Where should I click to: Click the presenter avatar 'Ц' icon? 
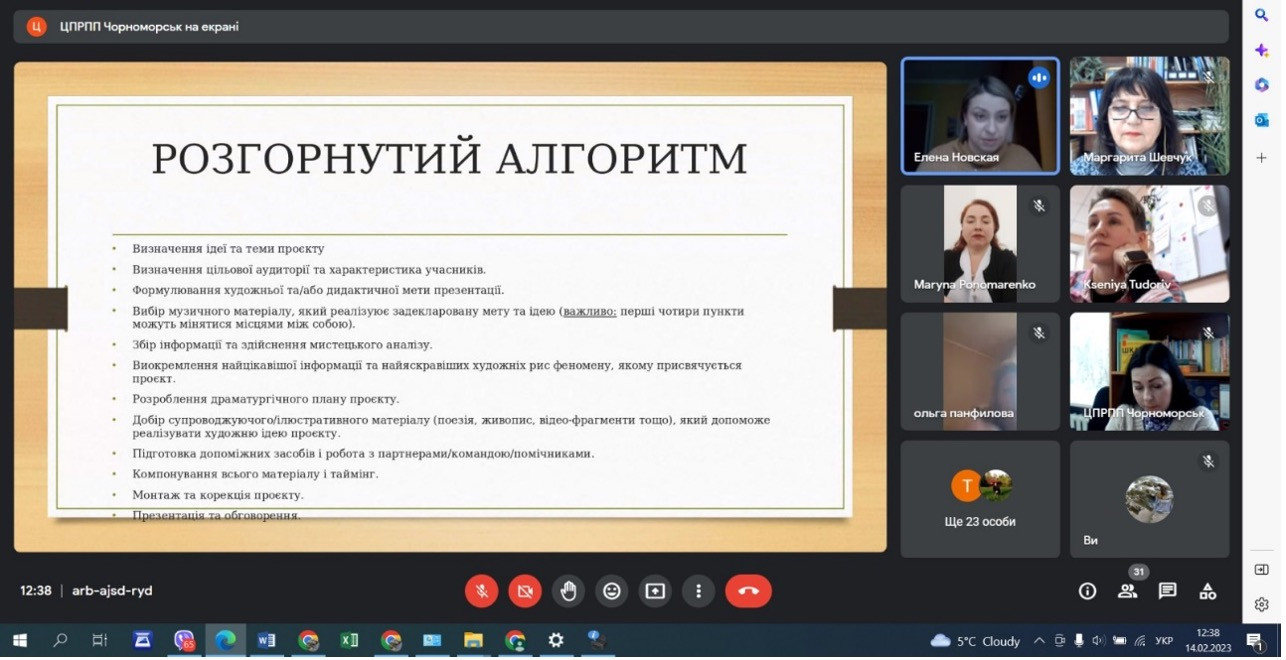[x=36, y=27]
